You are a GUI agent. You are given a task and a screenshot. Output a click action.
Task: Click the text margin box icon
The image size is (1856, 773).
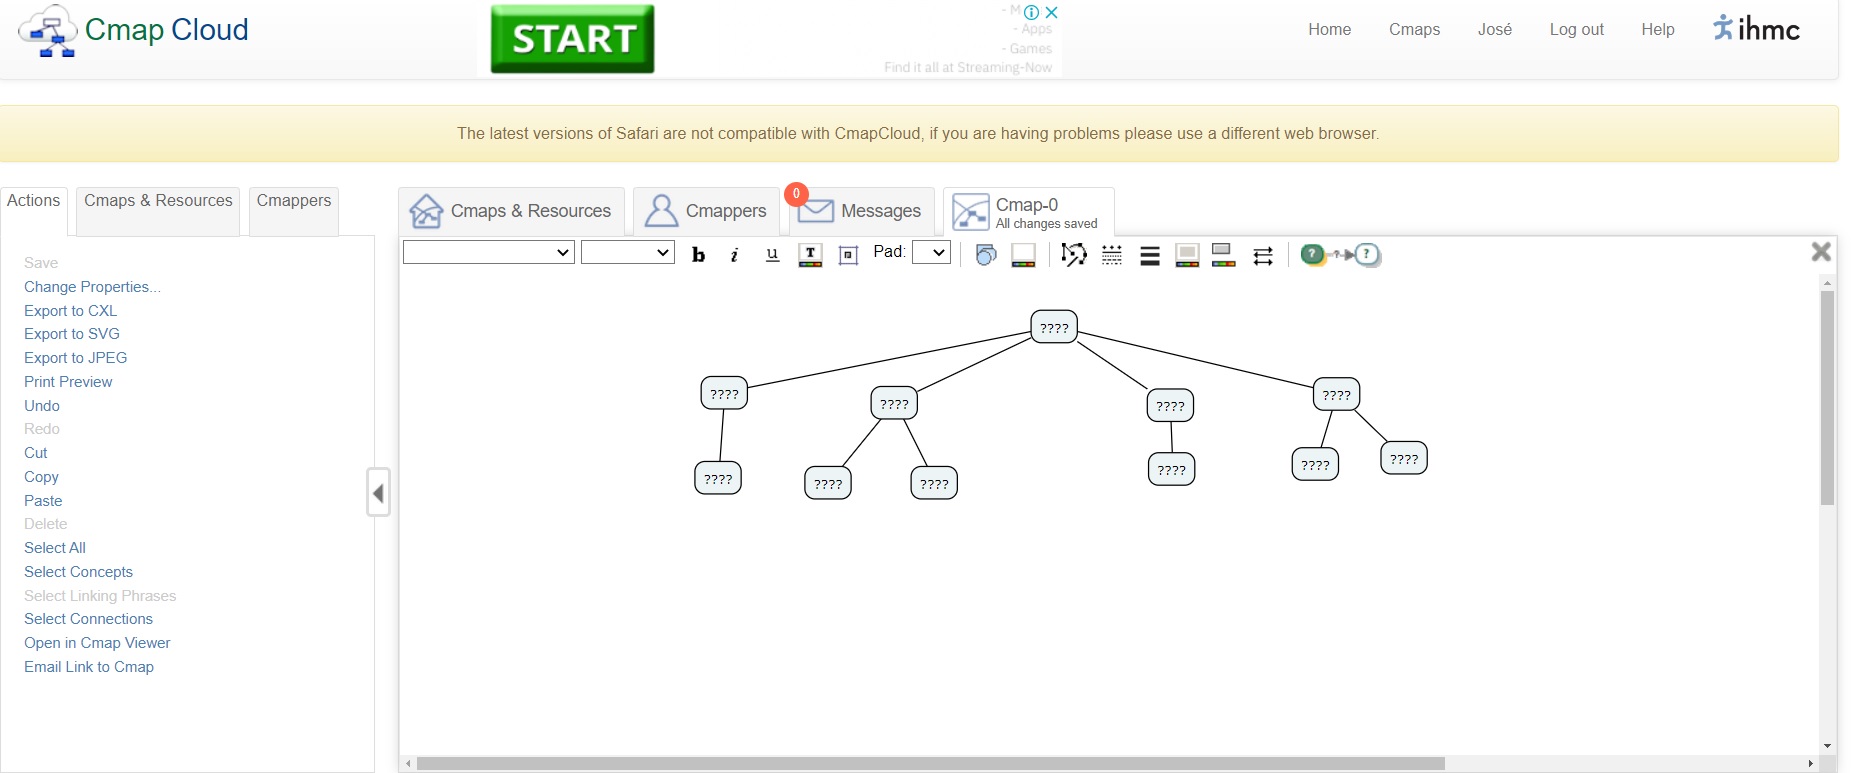848,255
